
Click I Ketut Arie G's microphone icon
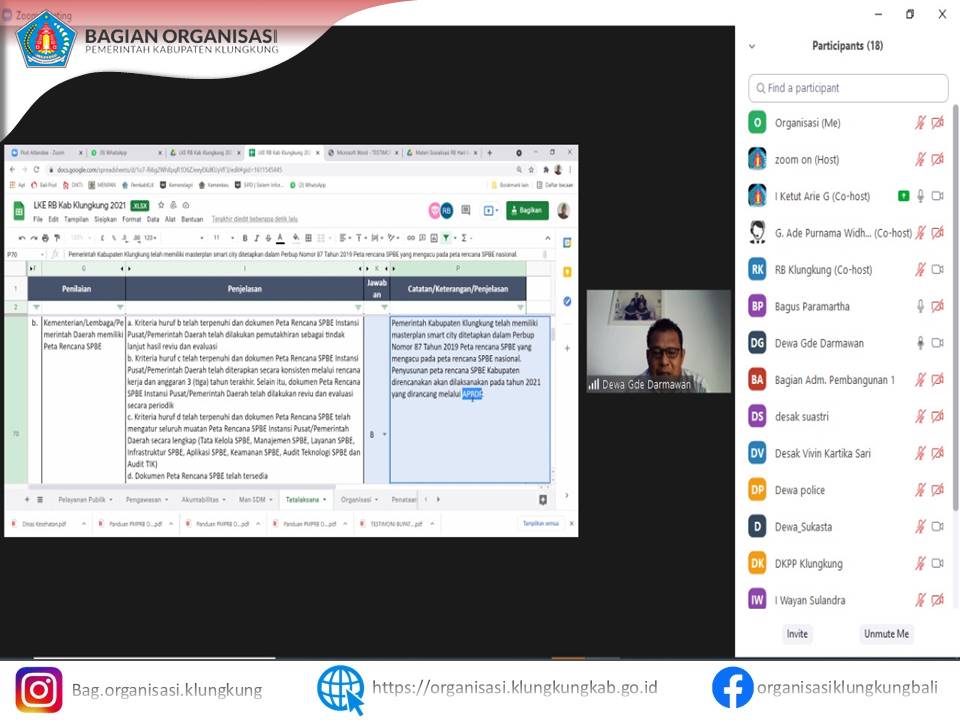click(x=920, y=196)
